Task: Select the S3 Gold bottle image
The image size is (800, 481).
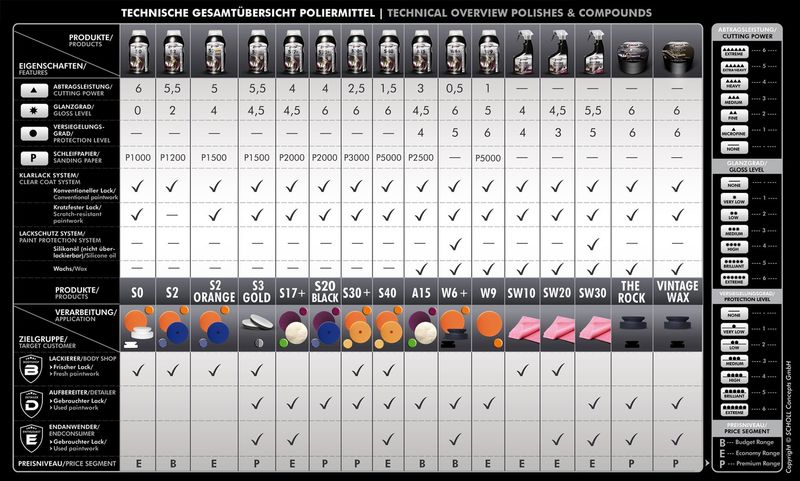Action: point(257,52)
